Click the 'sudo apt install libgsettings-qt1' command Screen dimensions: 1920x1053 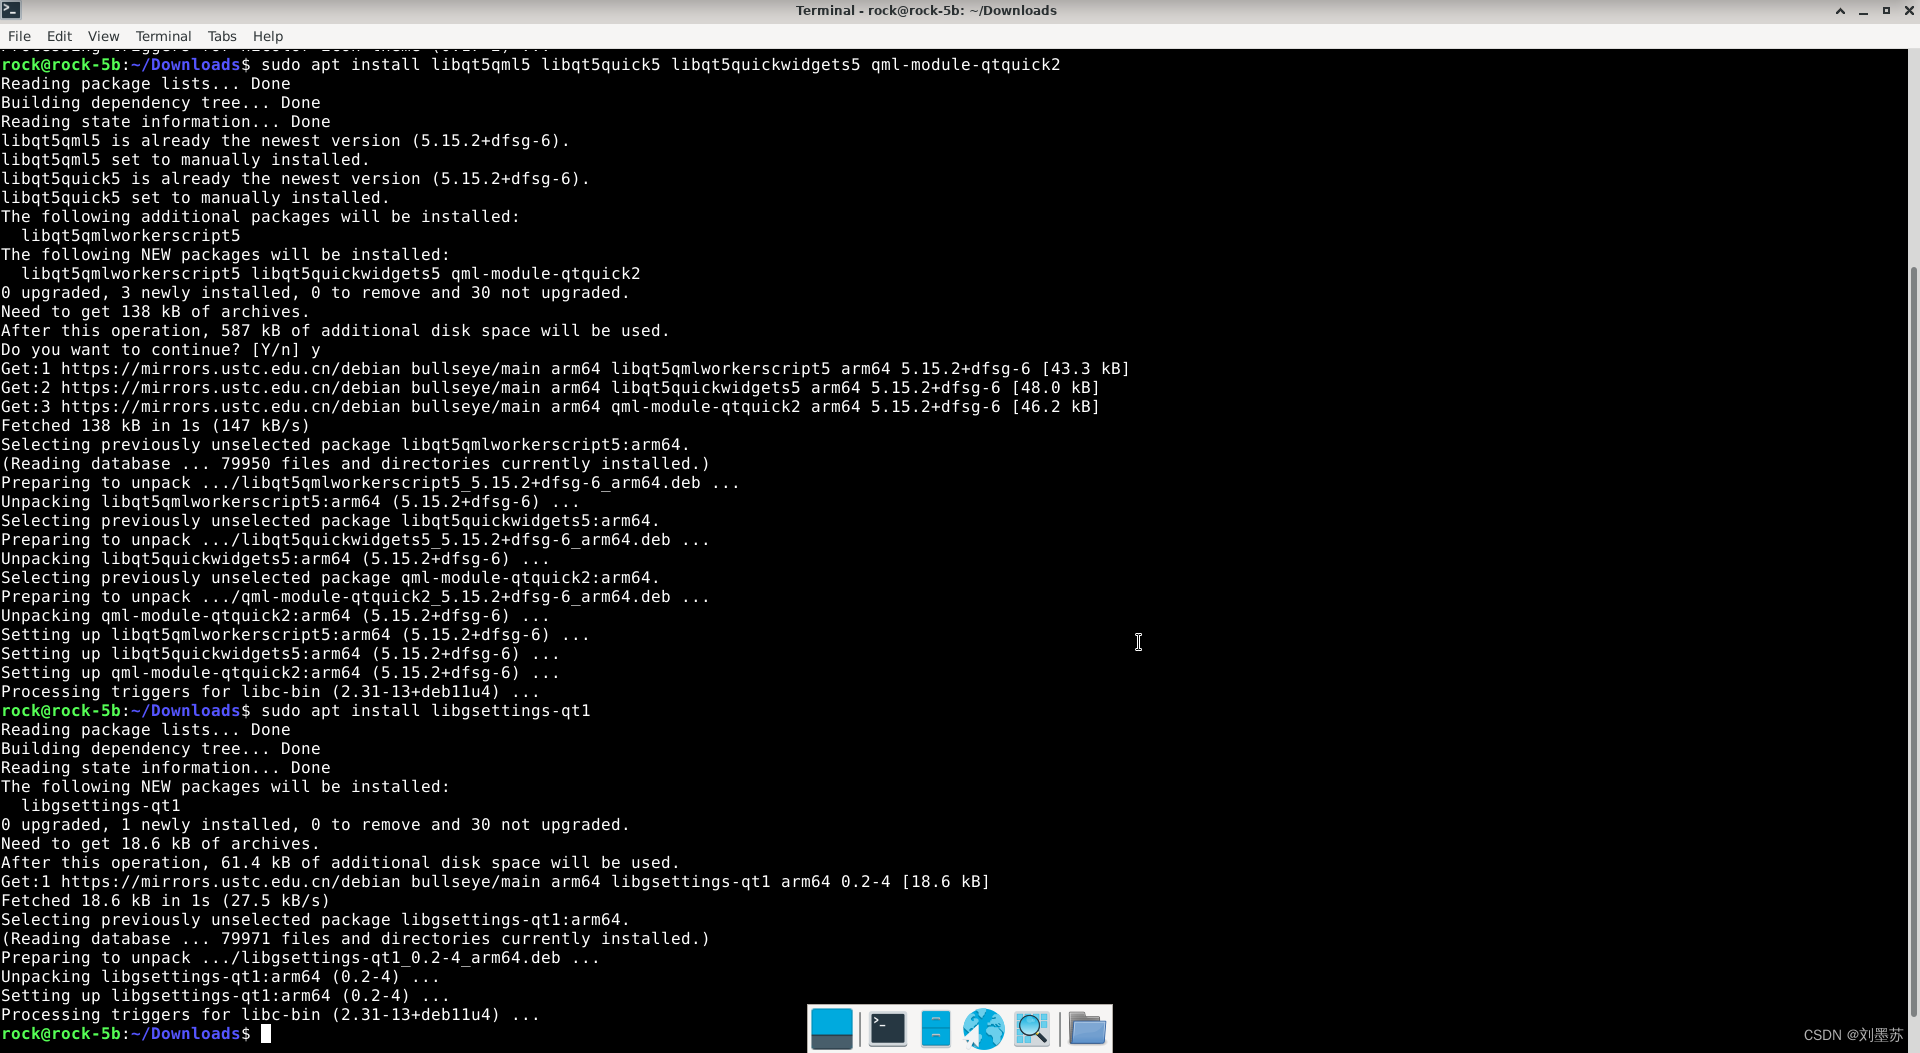[x=426, y=711]
